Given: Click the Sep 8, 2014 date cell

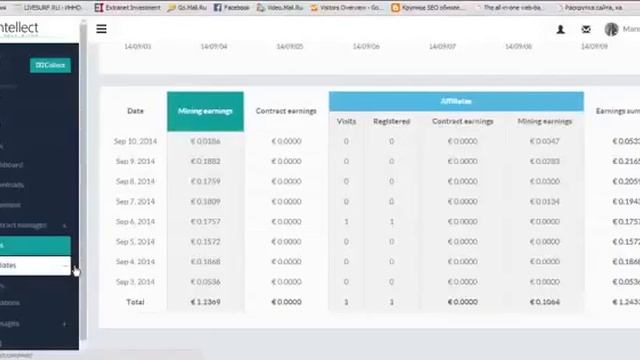Looking at the screenshot, I should [135, 181].
